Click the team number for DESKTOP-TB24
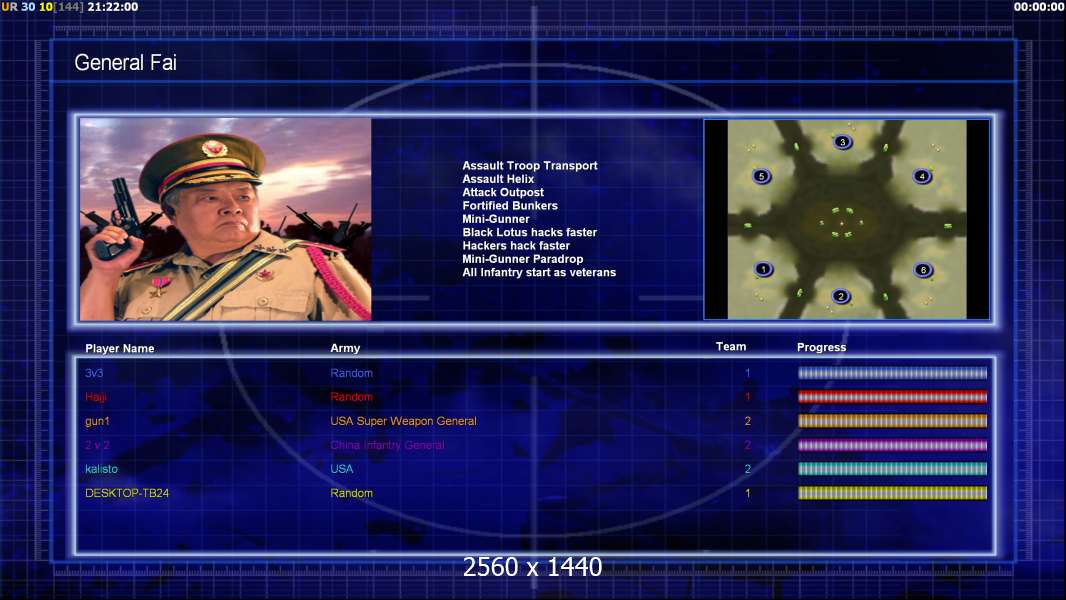1066x600 pixels. (x=748, y=493)
